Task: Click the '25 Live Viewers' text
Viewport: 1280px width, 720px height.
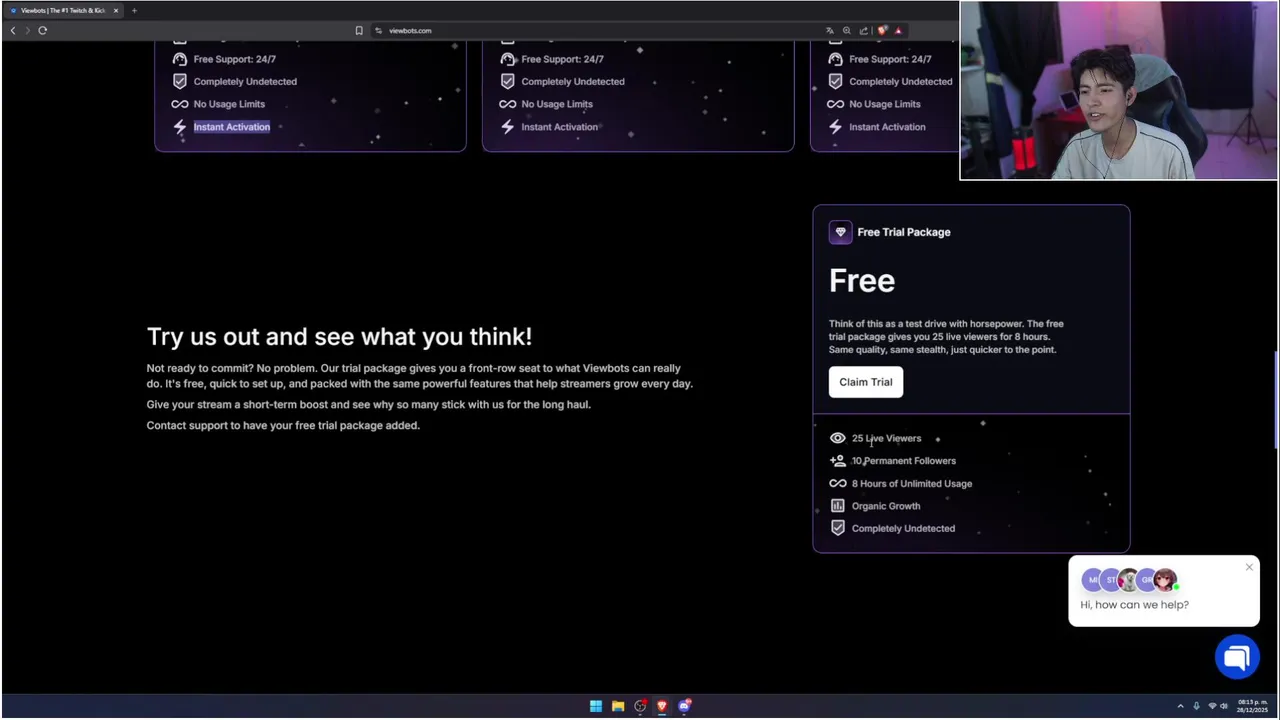Action: click(886, 438)
